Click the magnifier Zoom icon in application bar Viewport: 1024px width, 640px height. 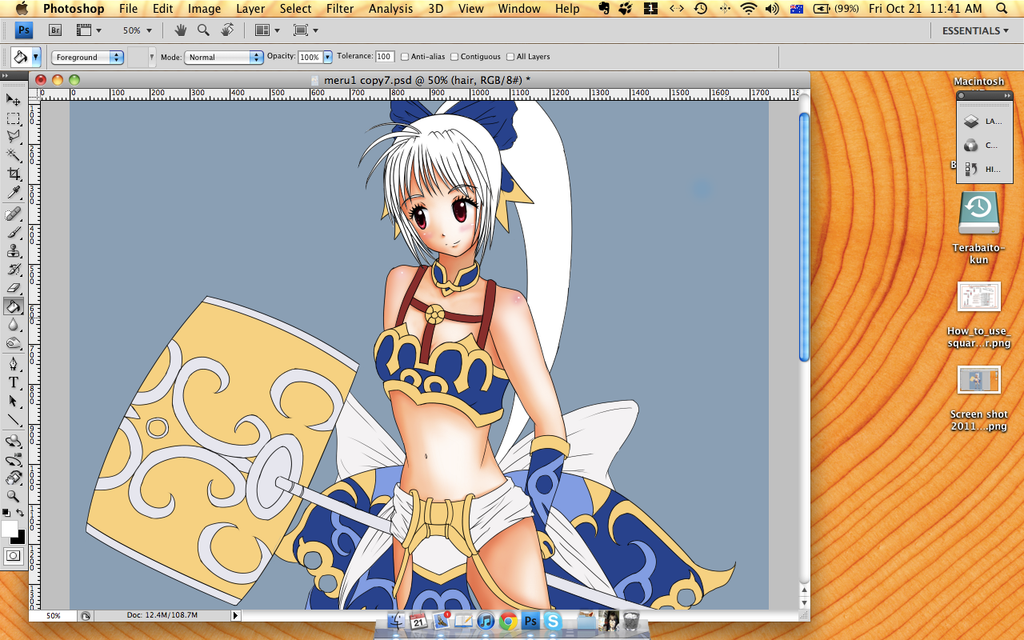coord(204,30)
